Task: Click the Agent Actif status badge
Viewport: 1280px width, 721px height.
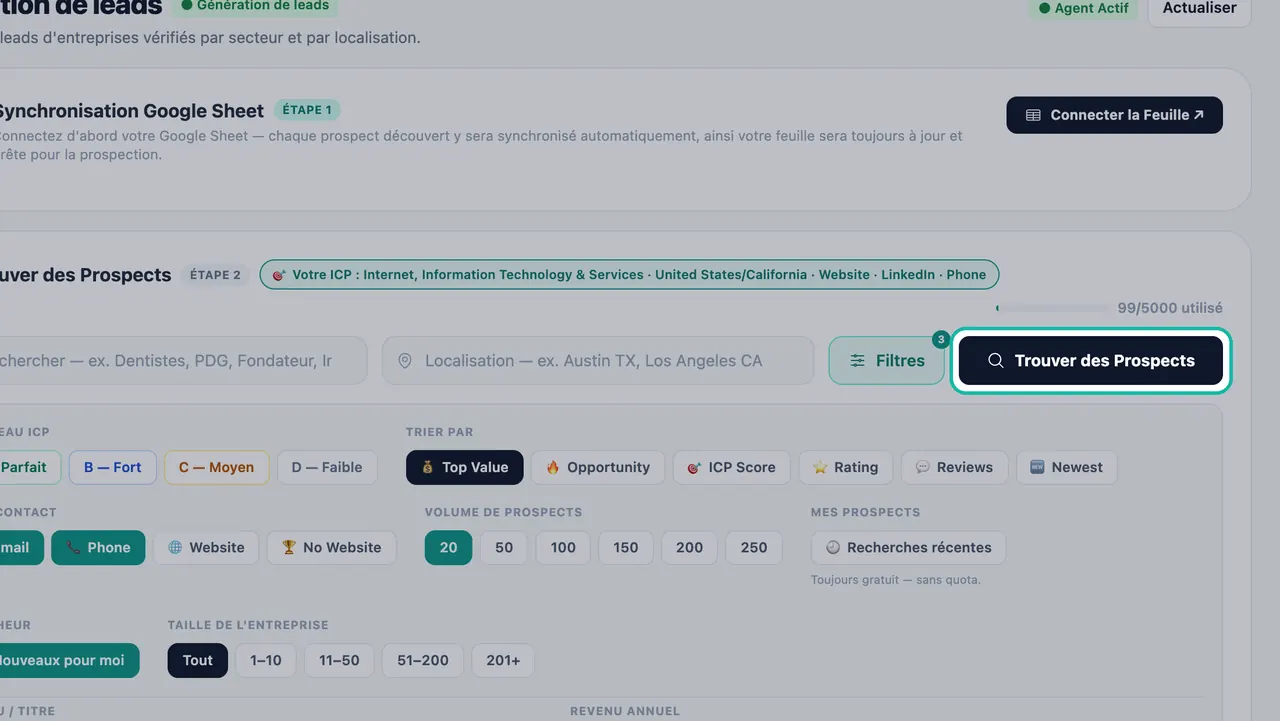Action: (1083, 8)
